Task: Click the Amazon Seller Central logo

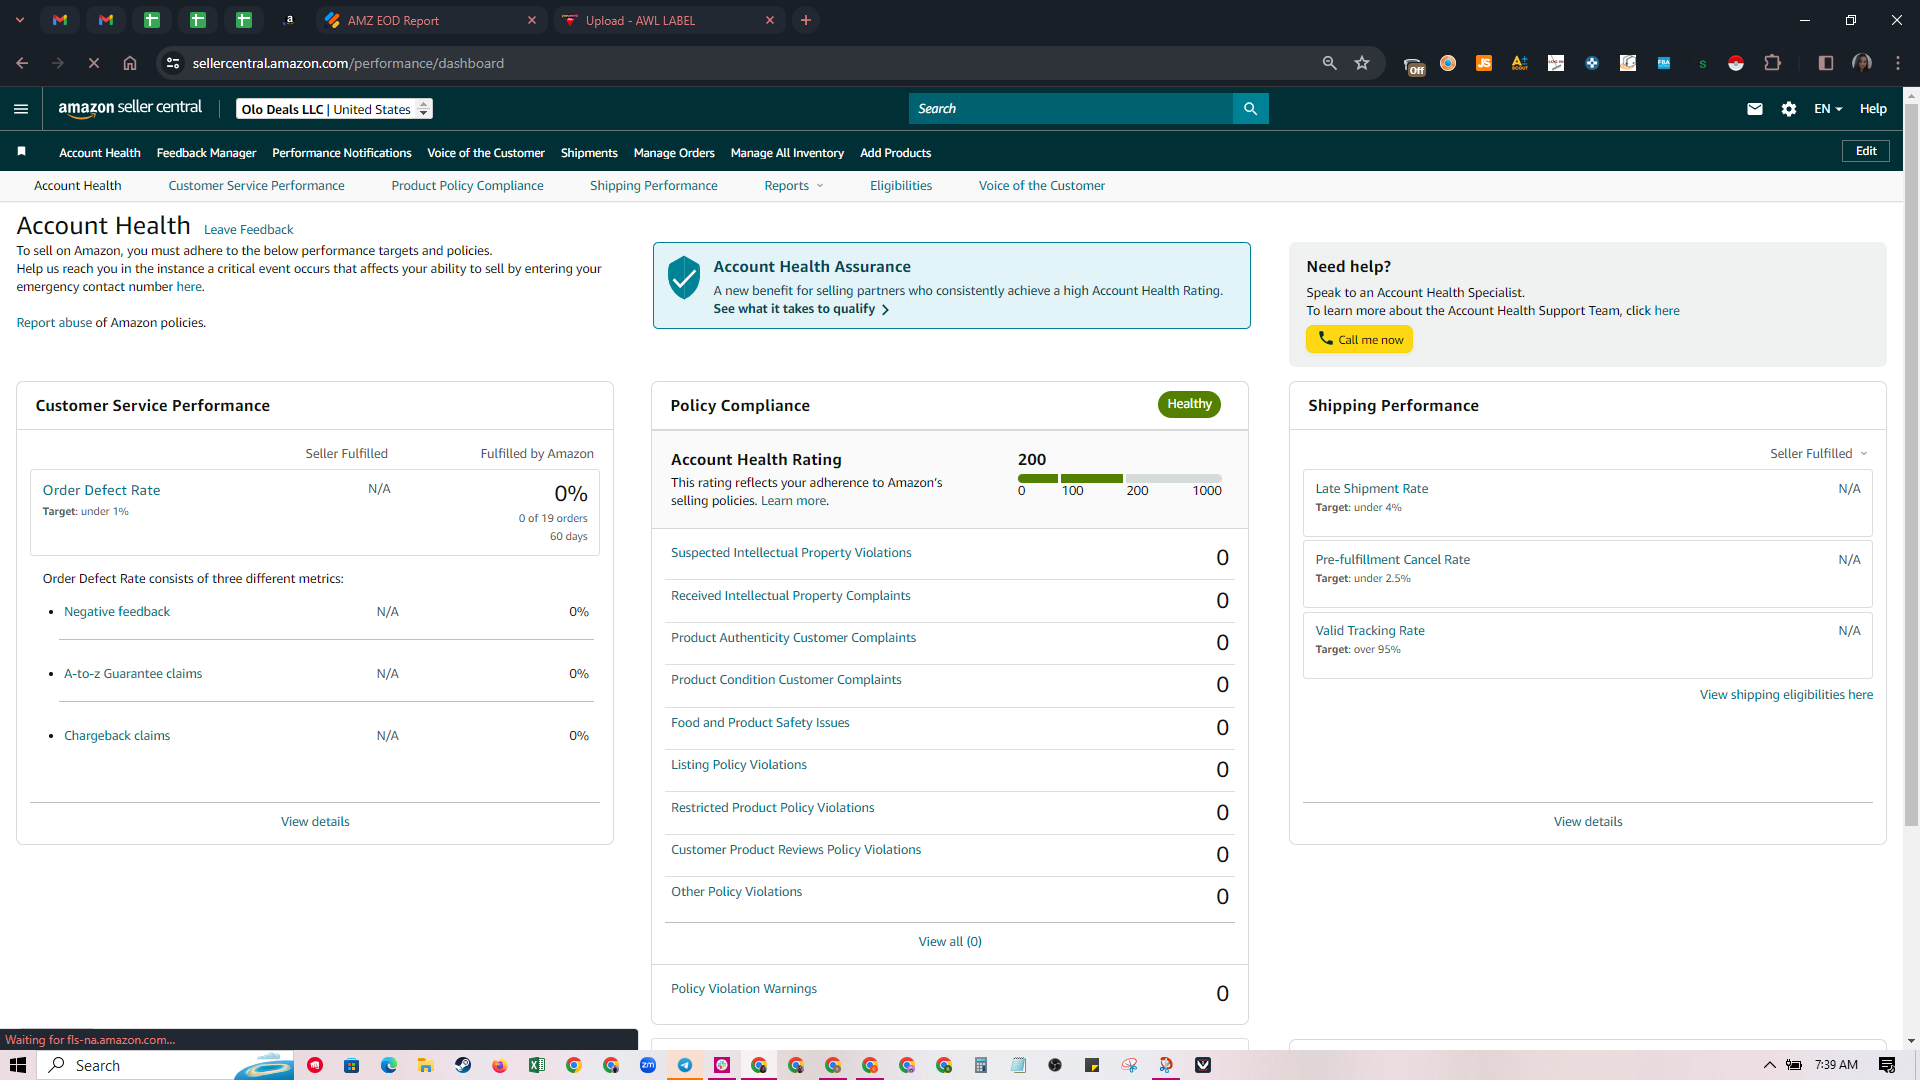Action: point(130,108)
